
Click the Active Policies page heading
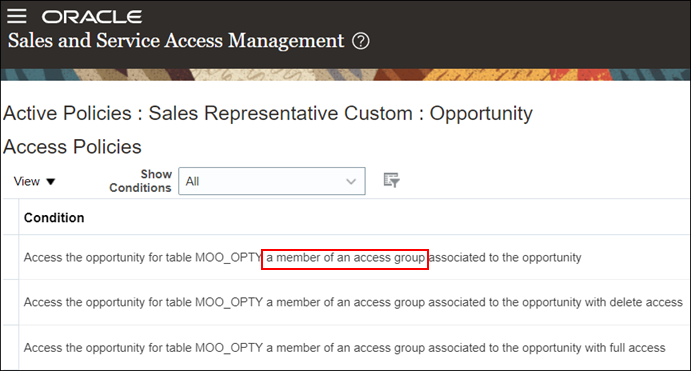coord(267,113)
